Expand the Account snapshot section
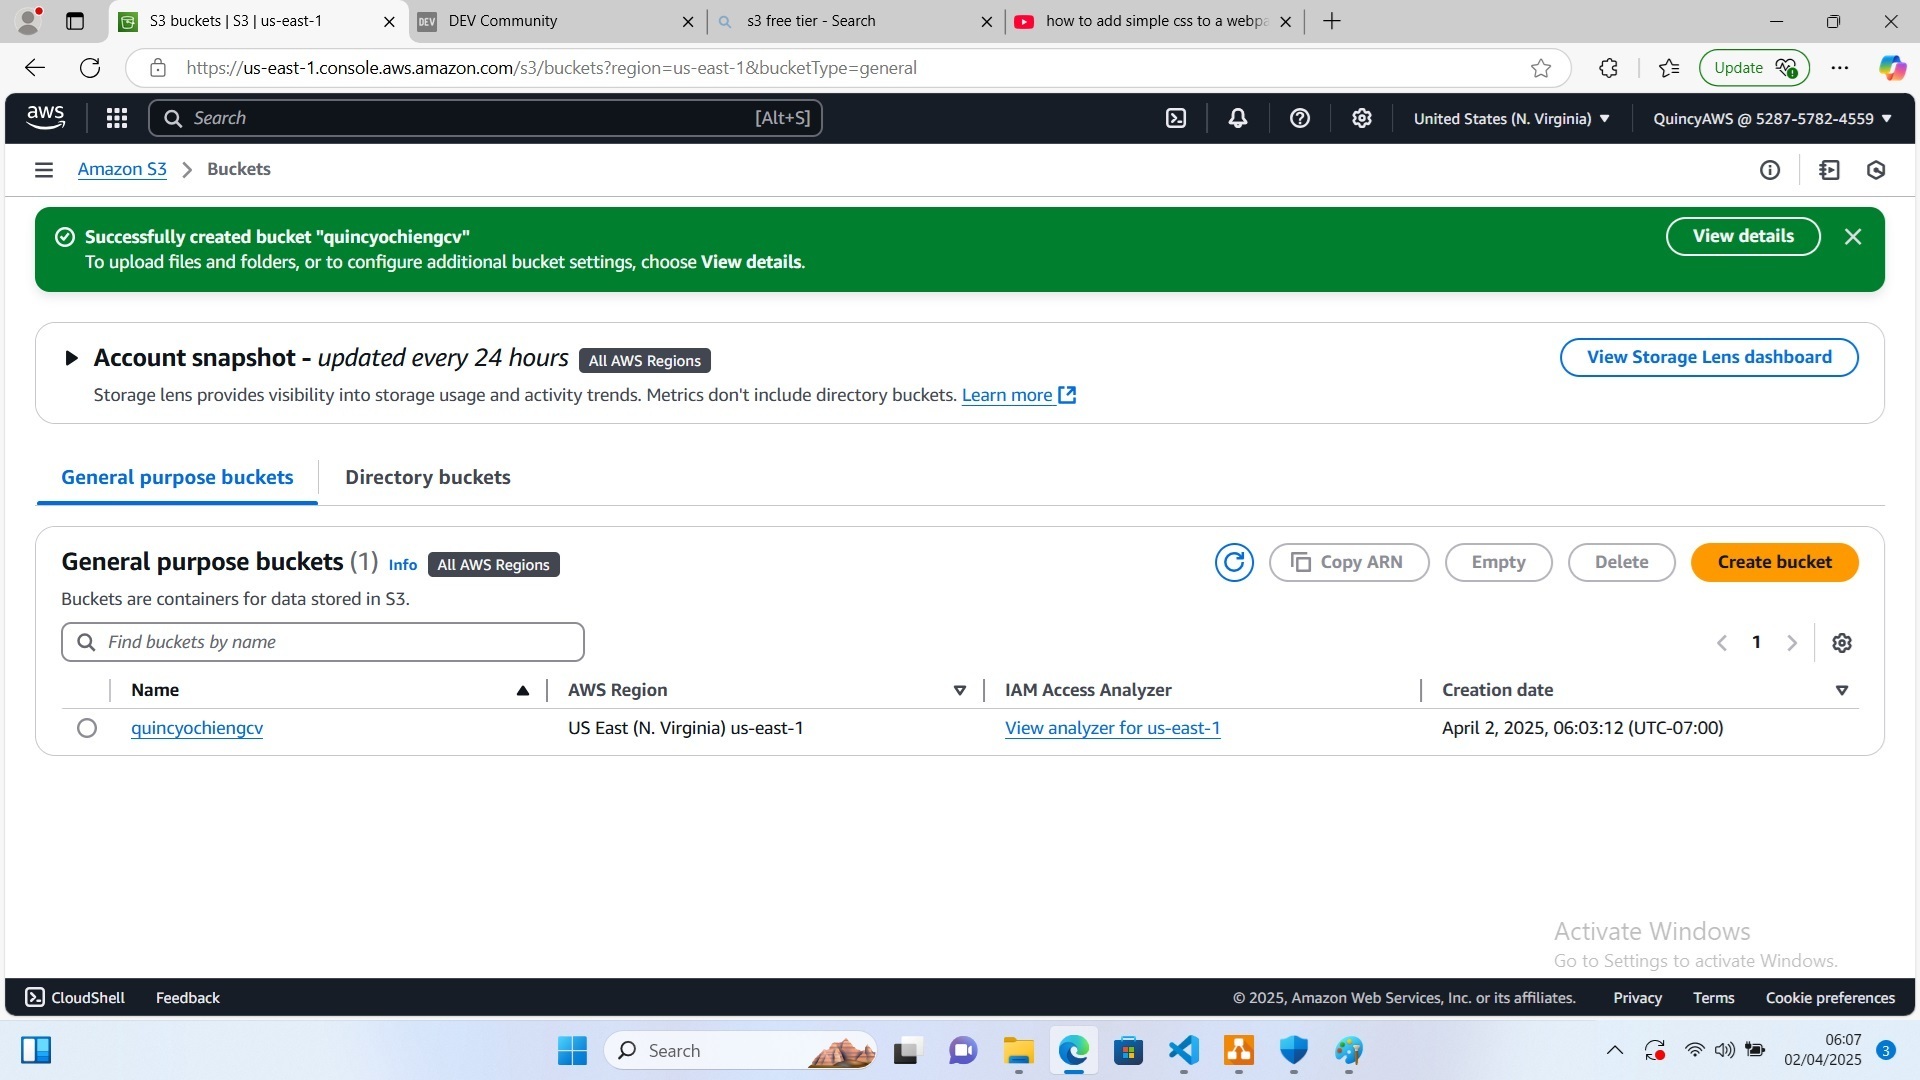 pos(71,358)
